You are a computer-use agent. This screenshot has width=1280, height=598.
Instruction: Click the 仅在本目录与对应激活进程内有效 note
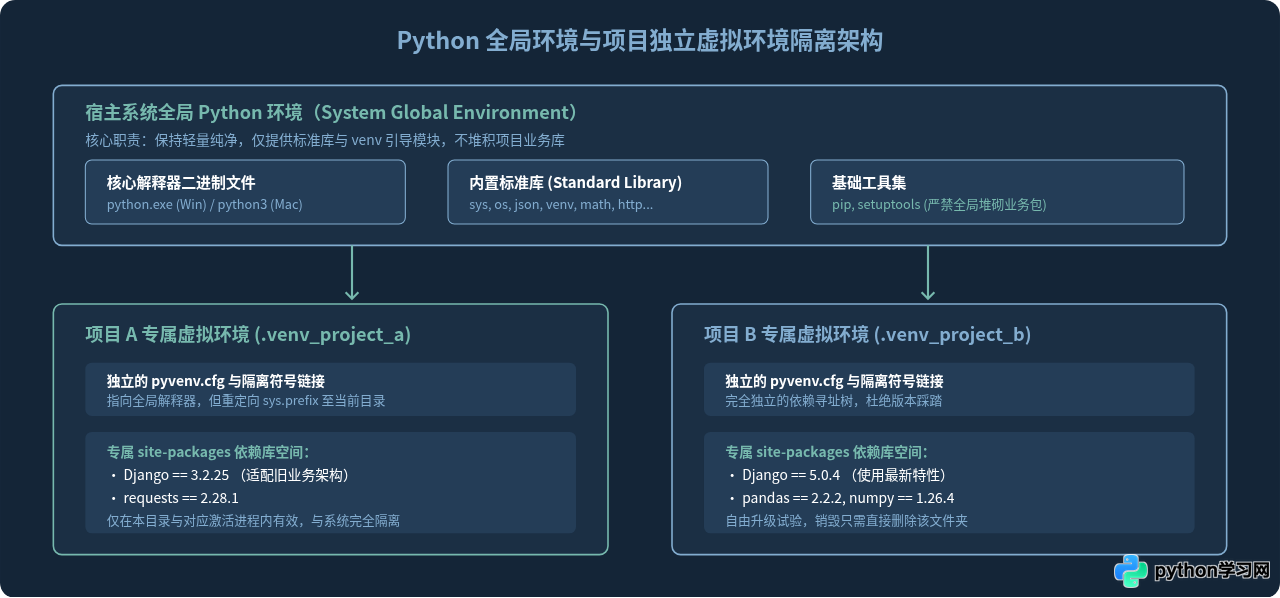click(254, 520)
